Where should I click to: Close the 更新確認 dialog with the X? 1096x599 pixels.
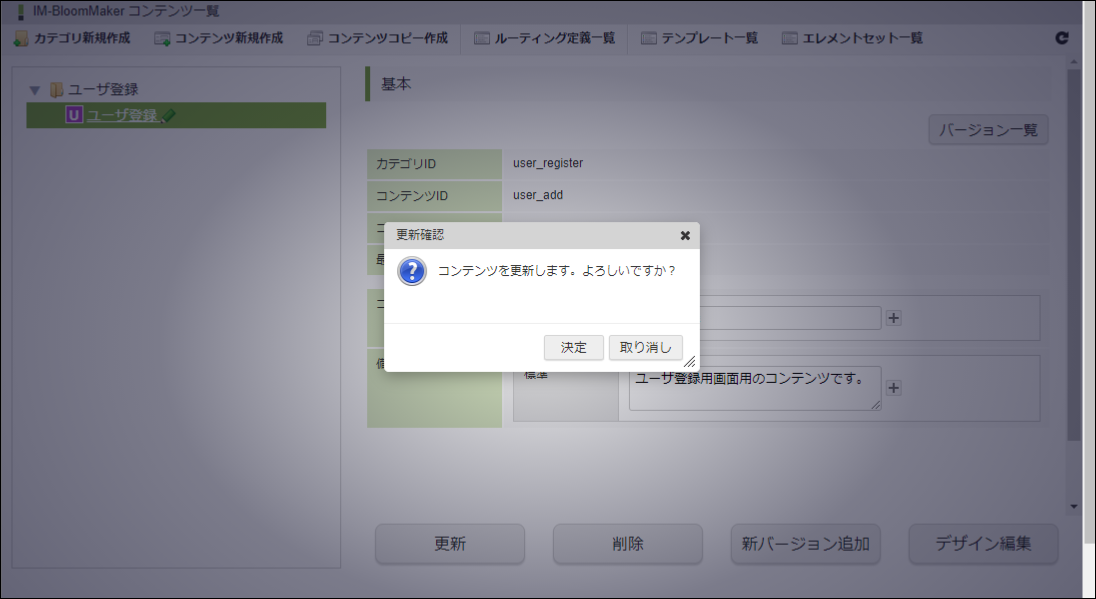pos(685,236)
